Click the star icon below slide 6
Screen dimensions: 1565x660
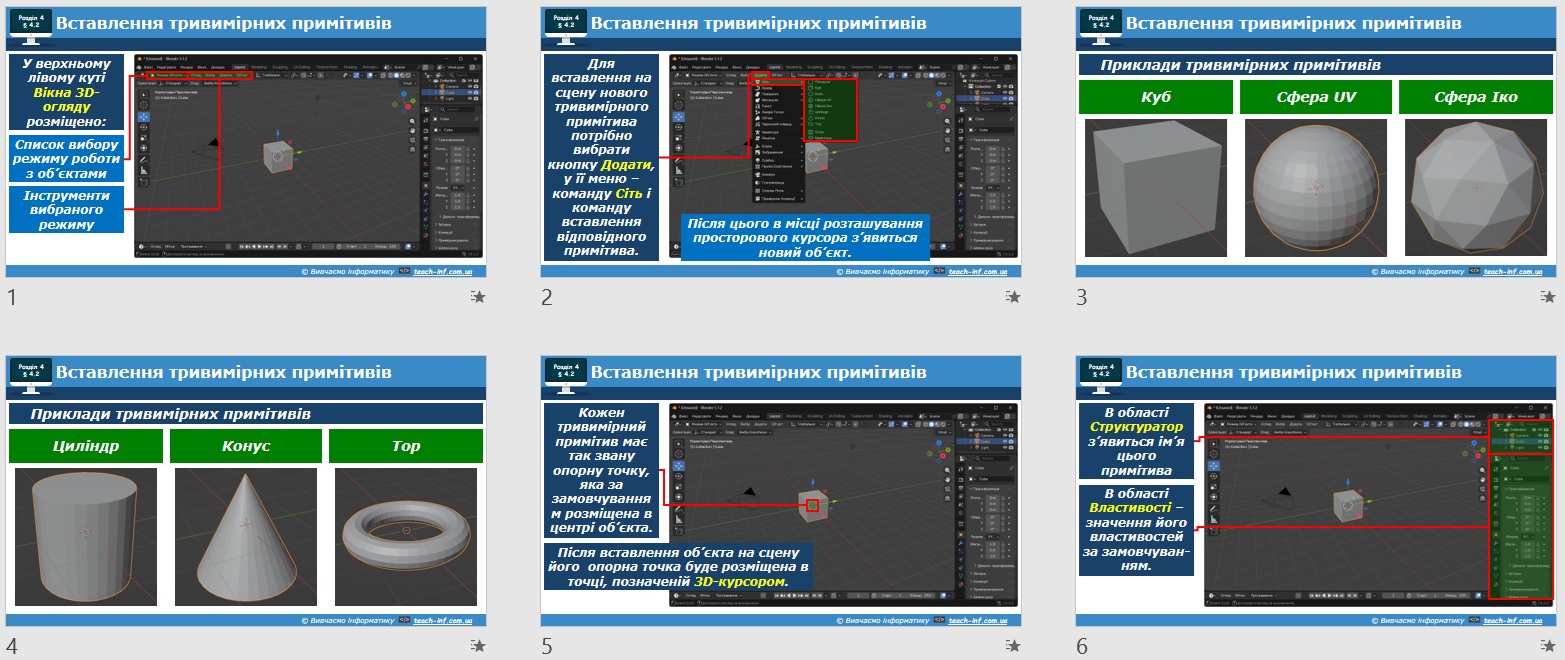1549,646
